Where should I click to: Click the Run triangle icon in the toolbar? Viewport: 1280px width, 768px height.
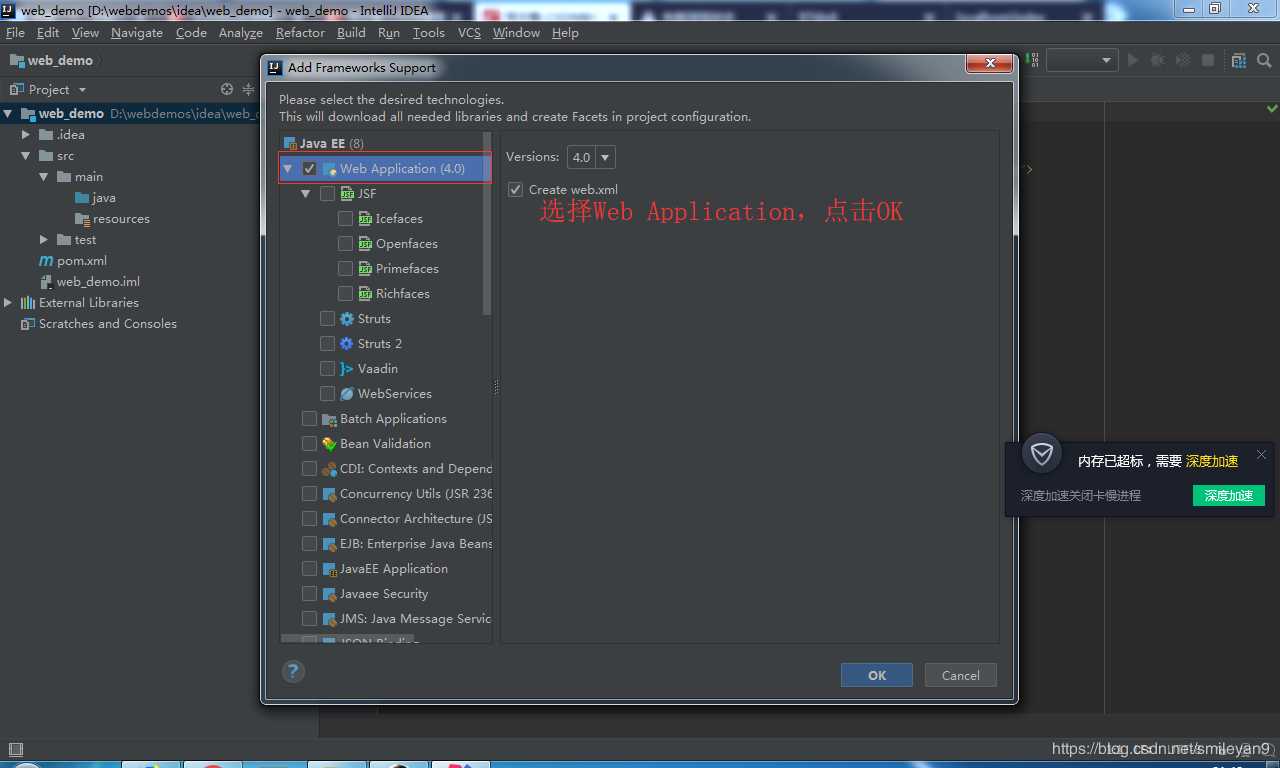coord(1133,60)
